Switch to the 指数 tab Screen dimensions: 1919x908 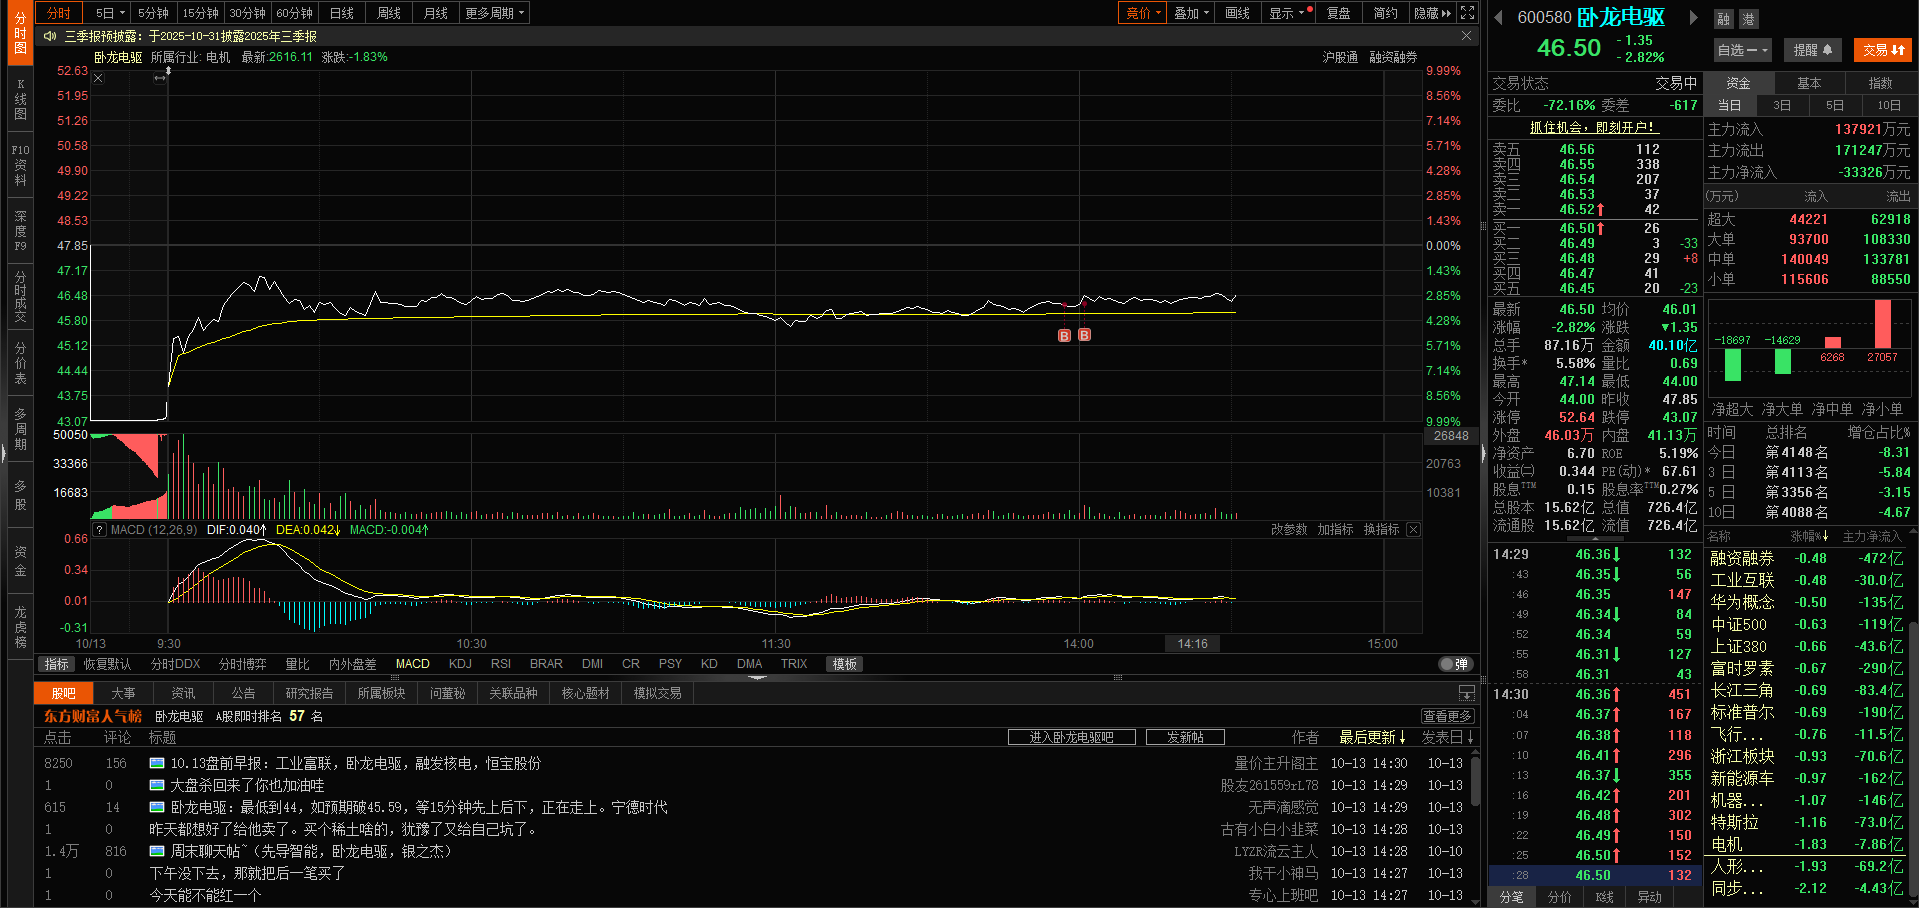point(1880,83)
